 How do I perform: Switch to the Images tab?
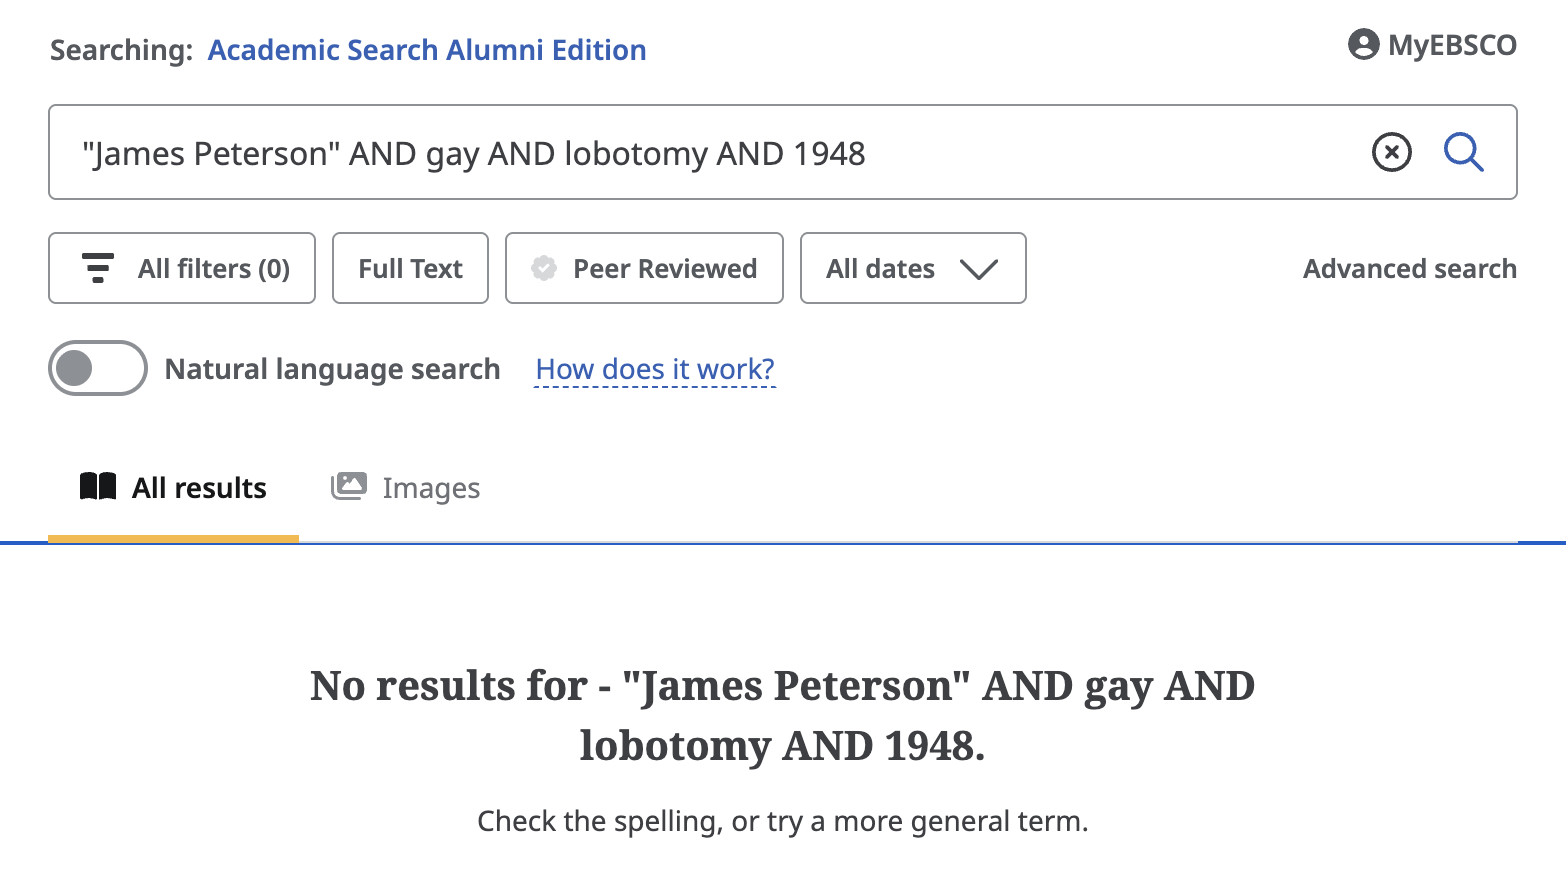431,488
